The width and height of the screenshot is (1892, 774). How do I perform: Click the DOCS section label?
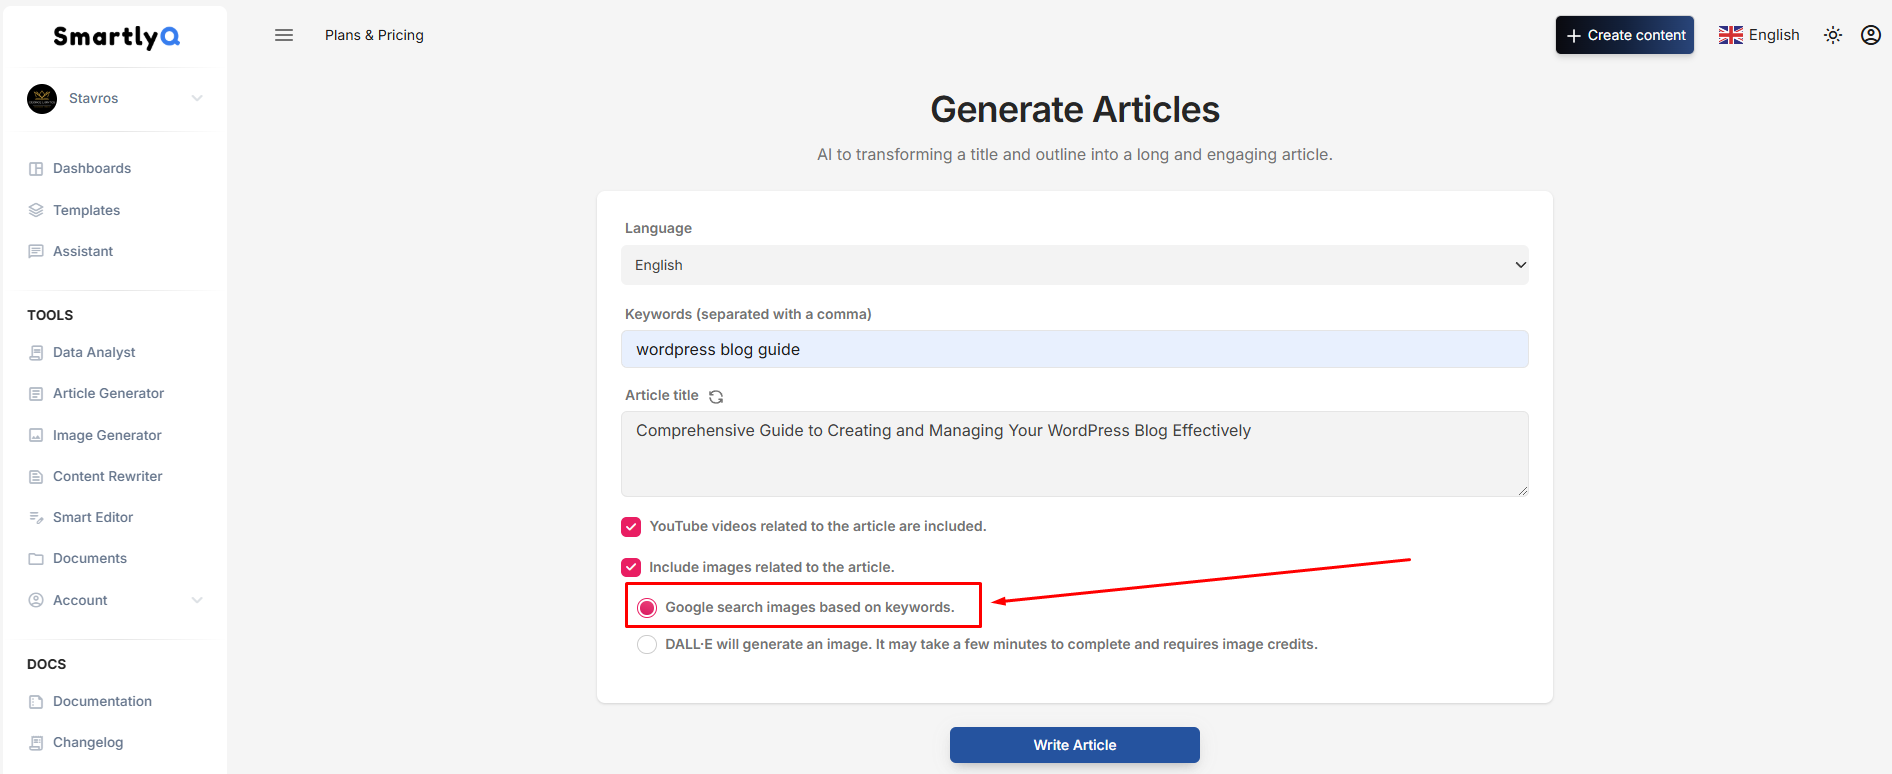(x=46, y=664)
